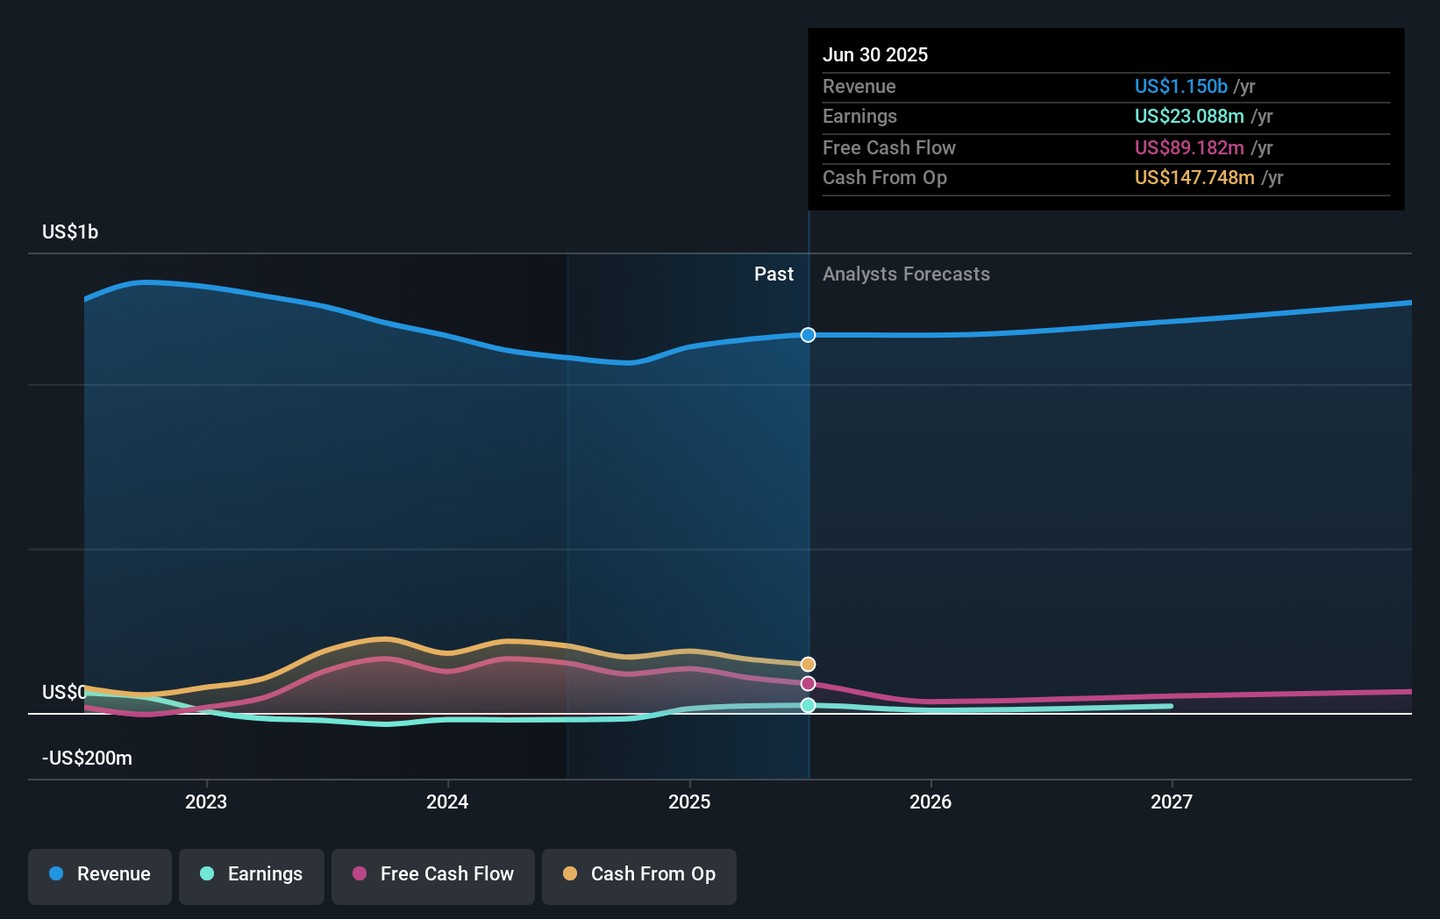Screen dimensions: 1440x919
Task: Select the pink Free Cash Flow marker
Action: (808, 684)
